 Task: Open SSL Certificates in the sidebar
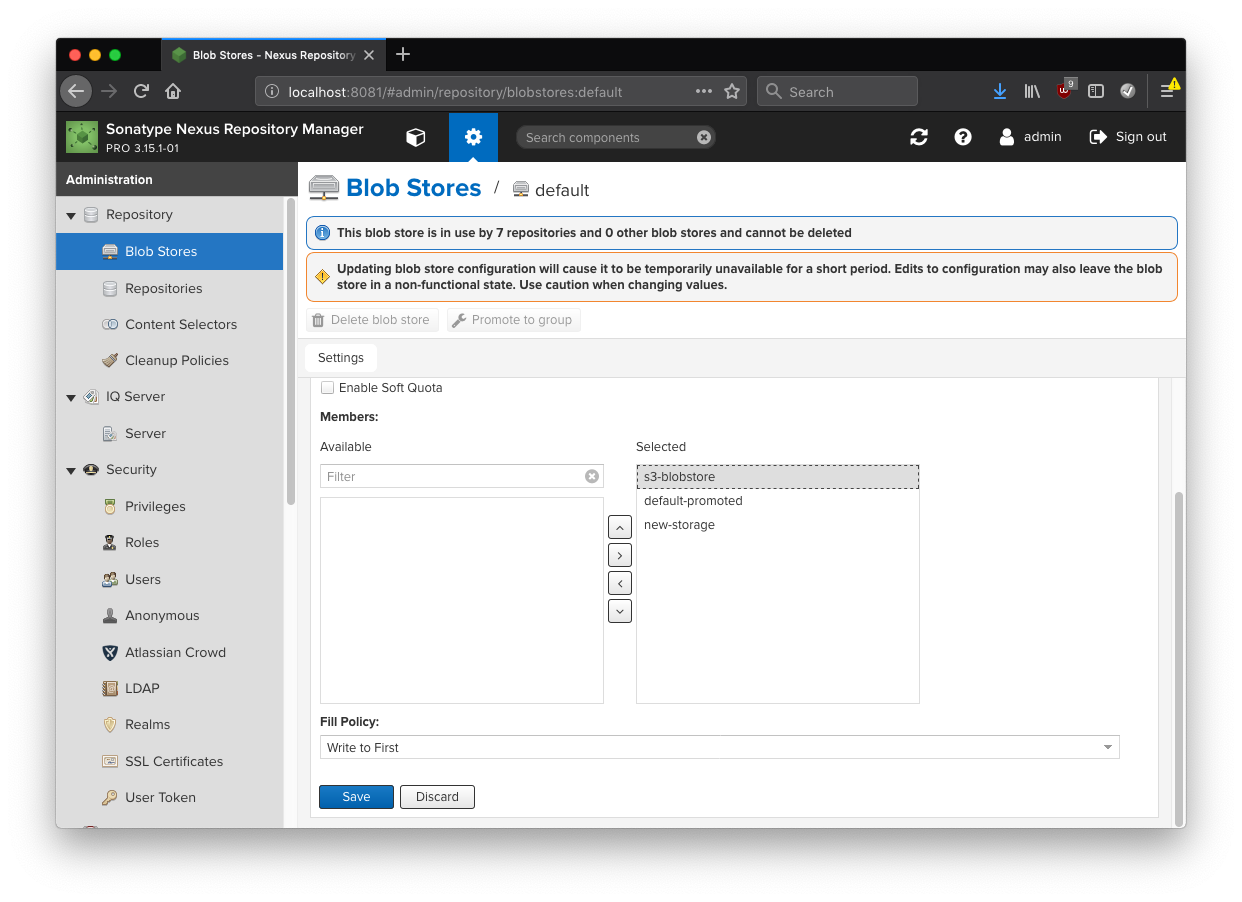[x=170, y=761]
